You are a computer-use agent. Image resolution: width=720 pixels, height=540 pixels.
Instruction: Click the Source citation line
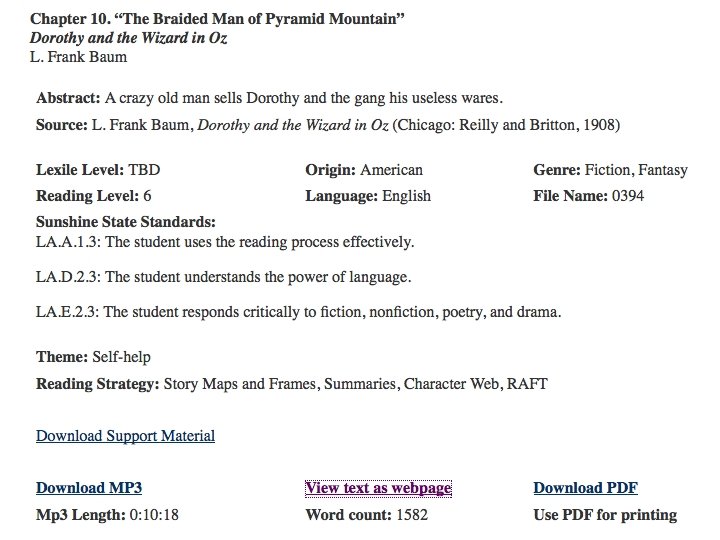click(328, 125)
